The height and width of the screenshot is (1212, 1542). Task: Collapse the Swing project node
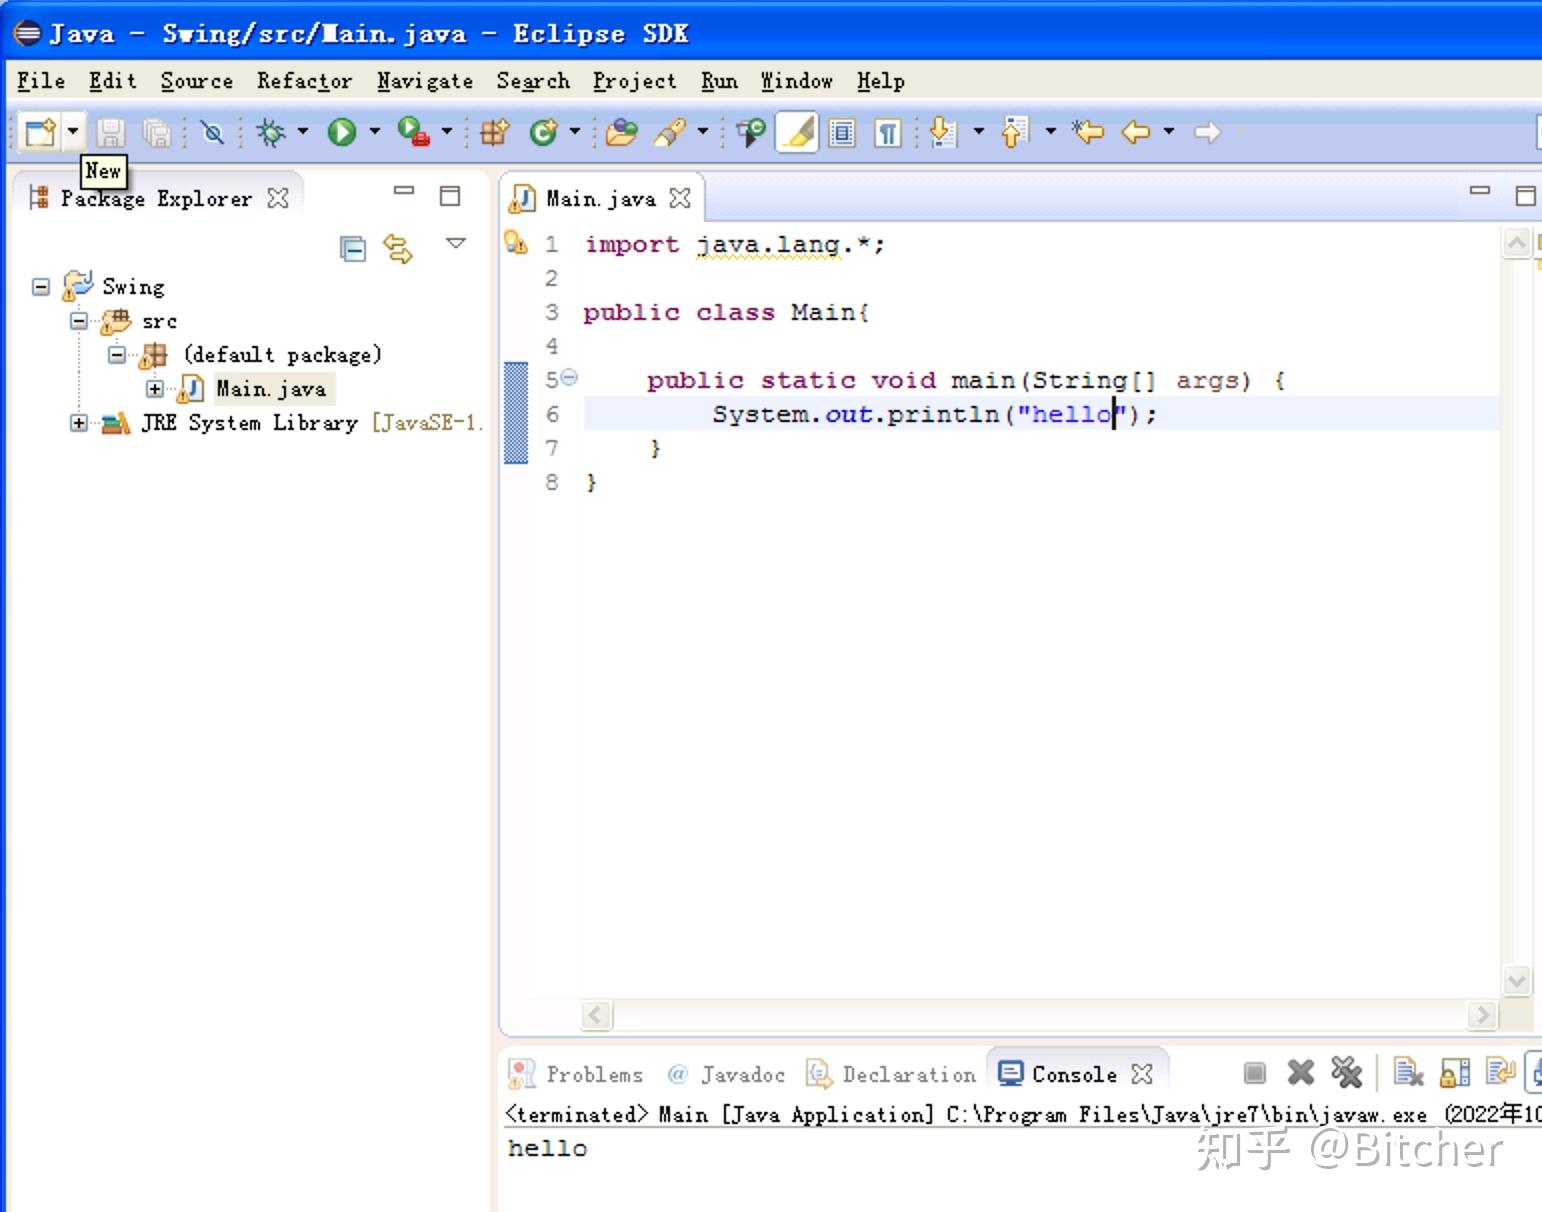(x=41, y=287)
